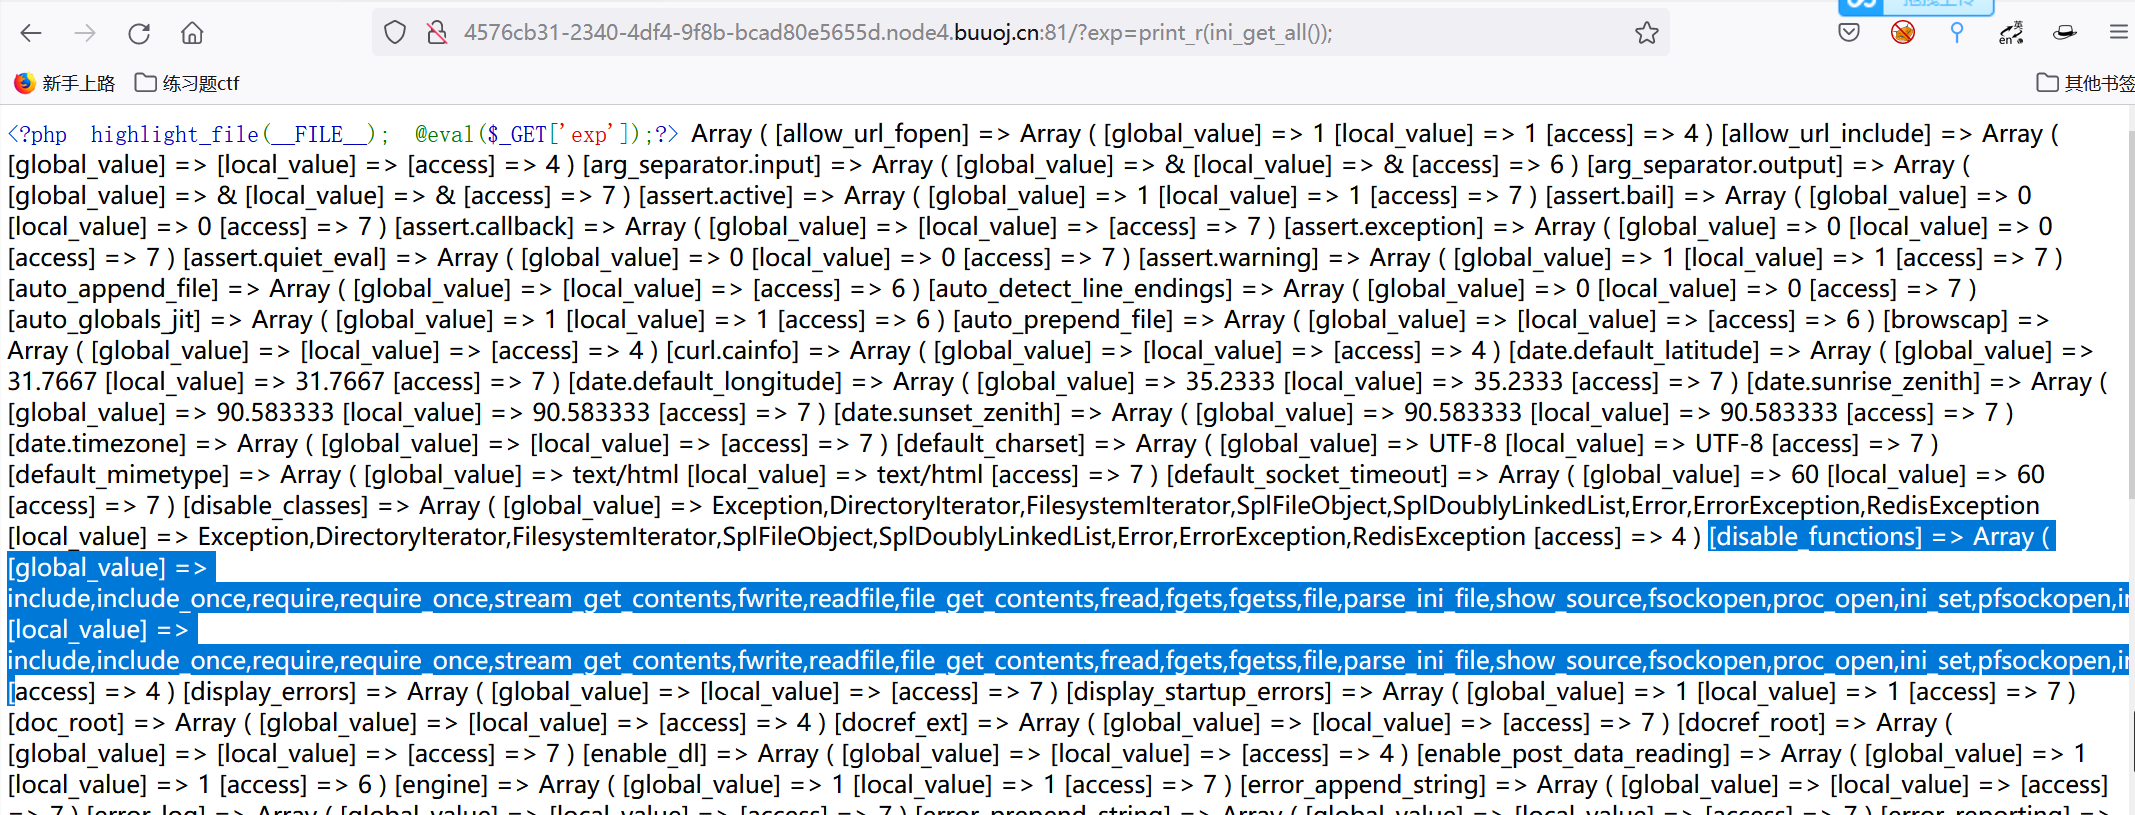Reload the current page
Image resolution: width=2135 pixels, height=815 pixels.
tap(139, 33)
